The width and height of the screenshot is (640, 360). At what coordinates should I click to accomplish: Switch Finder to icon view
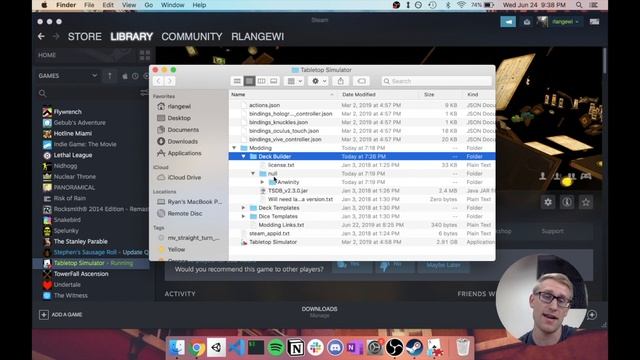237,81
